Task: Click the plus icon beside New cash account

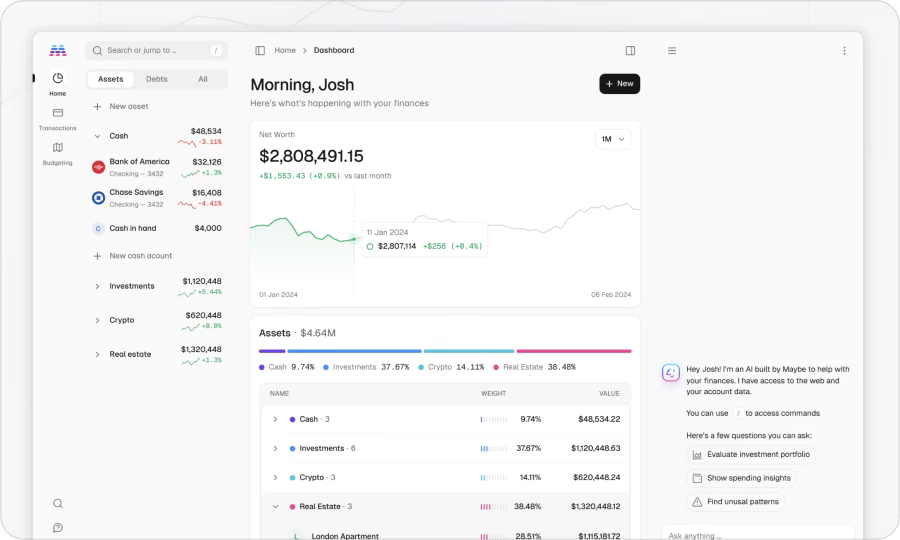Action: pos(98,256)
